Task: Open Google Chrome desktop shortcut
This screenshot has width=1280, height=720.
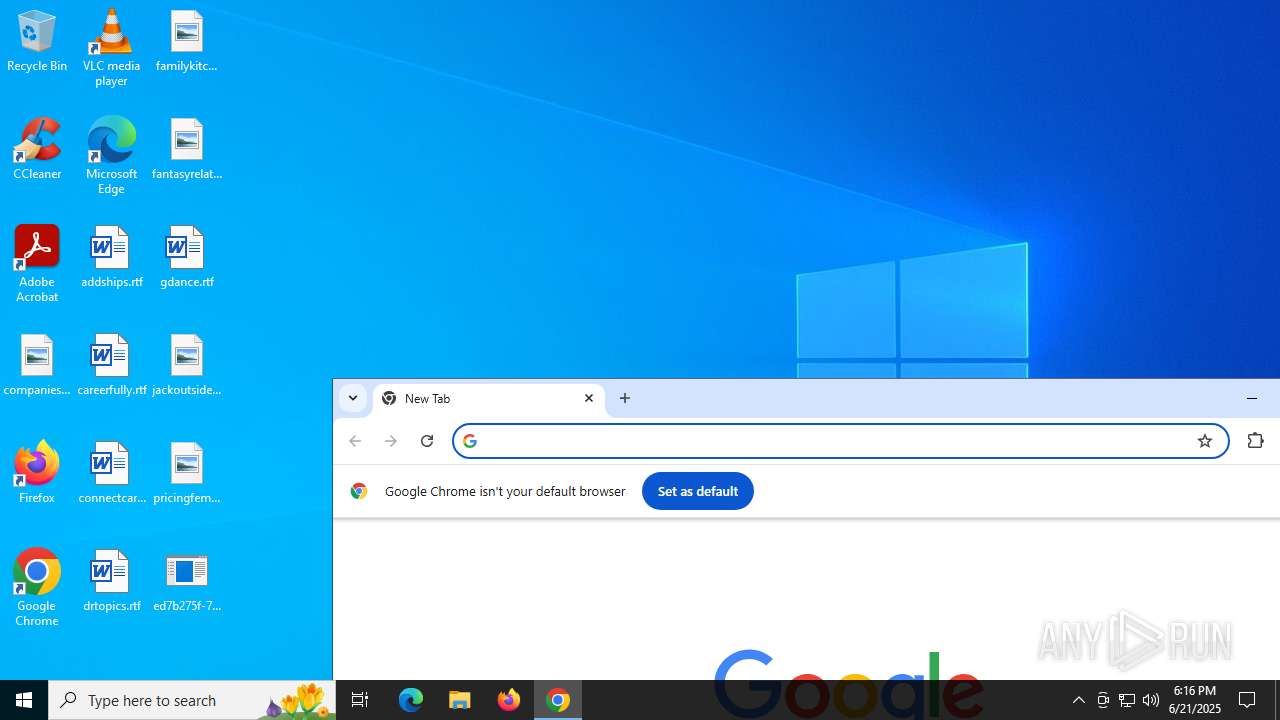Action: 37,588
